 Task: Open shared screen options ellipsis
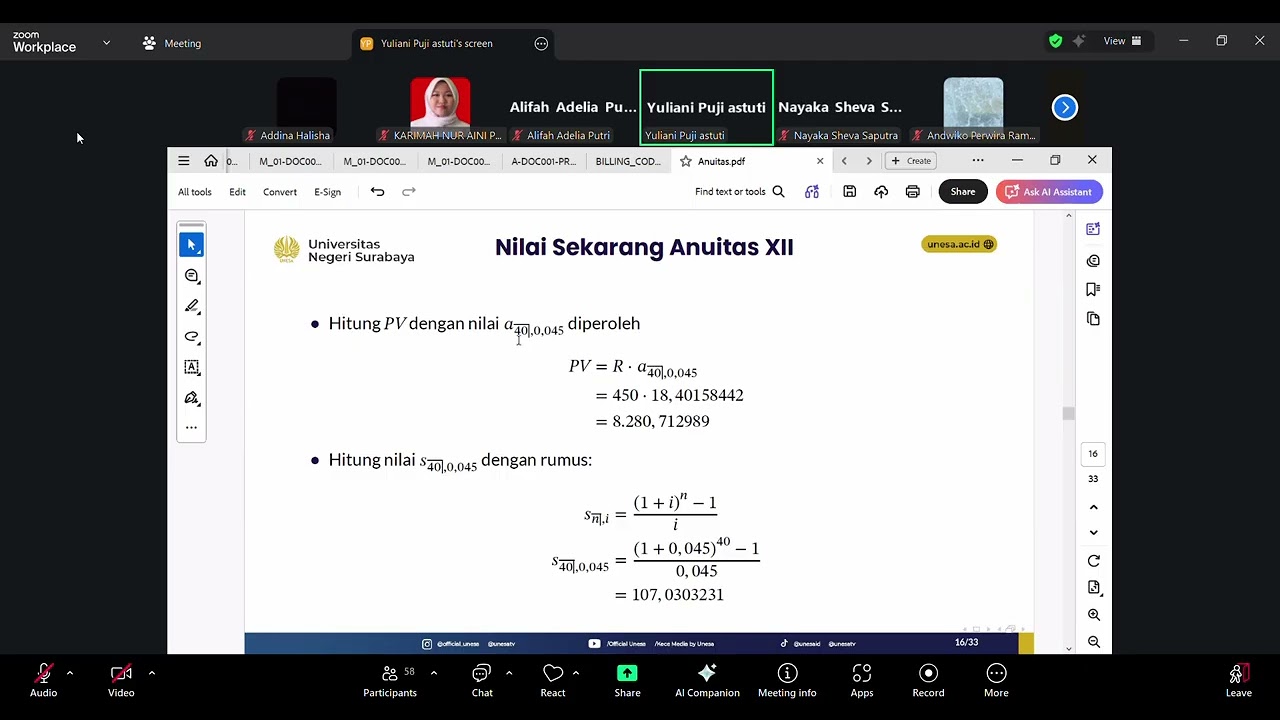click(541, 43)
